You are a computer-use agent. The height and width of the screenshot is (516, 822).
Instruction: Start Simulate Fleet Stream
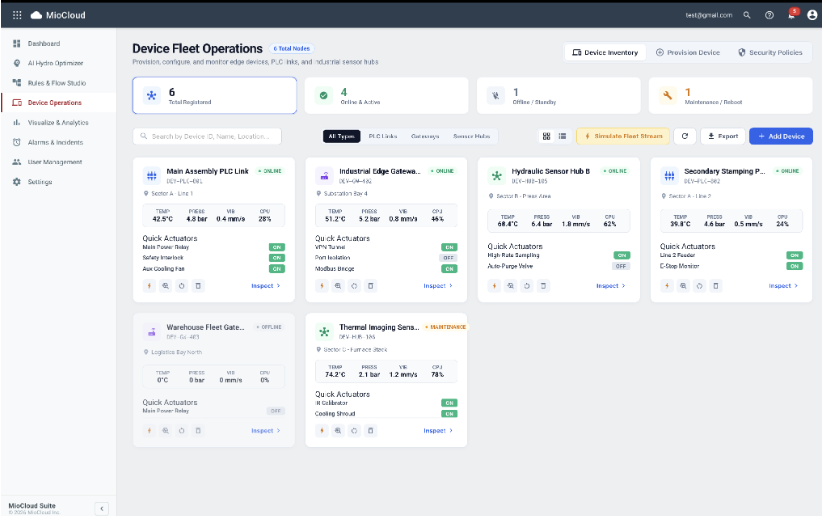(623, 136)
